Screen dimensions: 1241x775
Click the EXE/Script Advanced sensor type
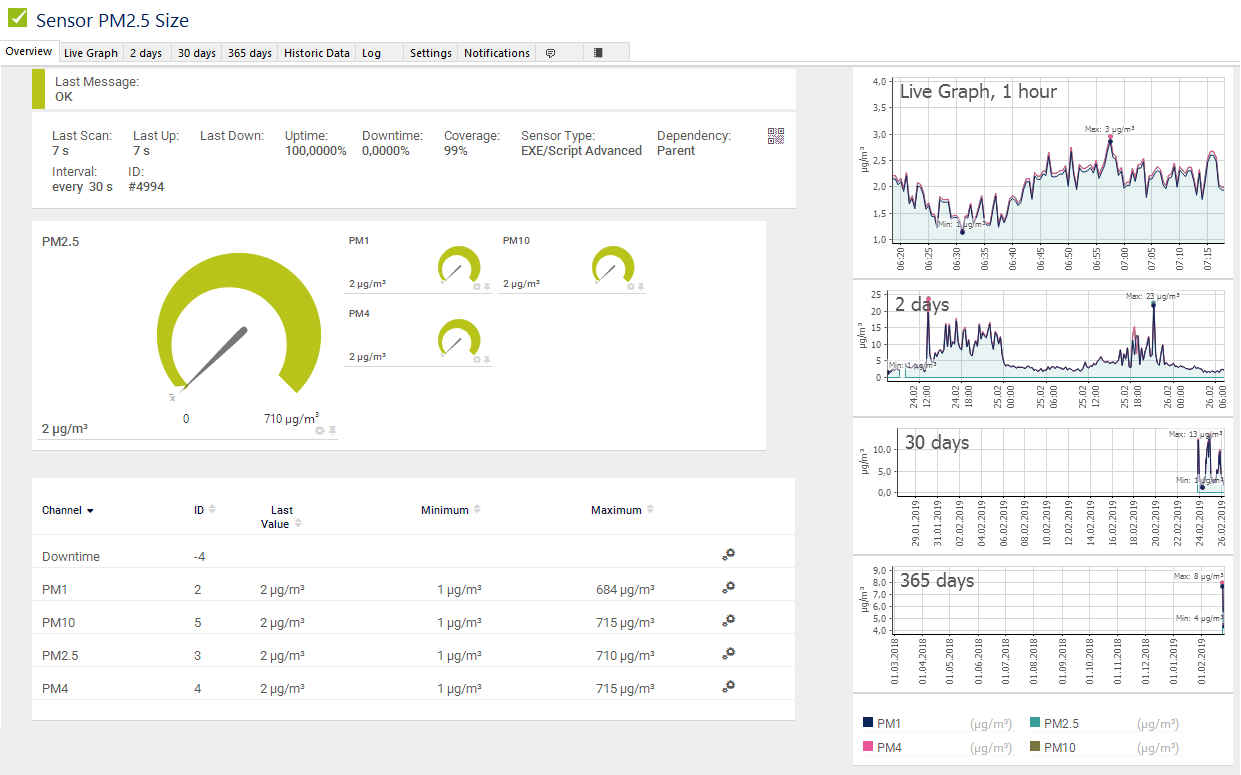tap(581, 151)
